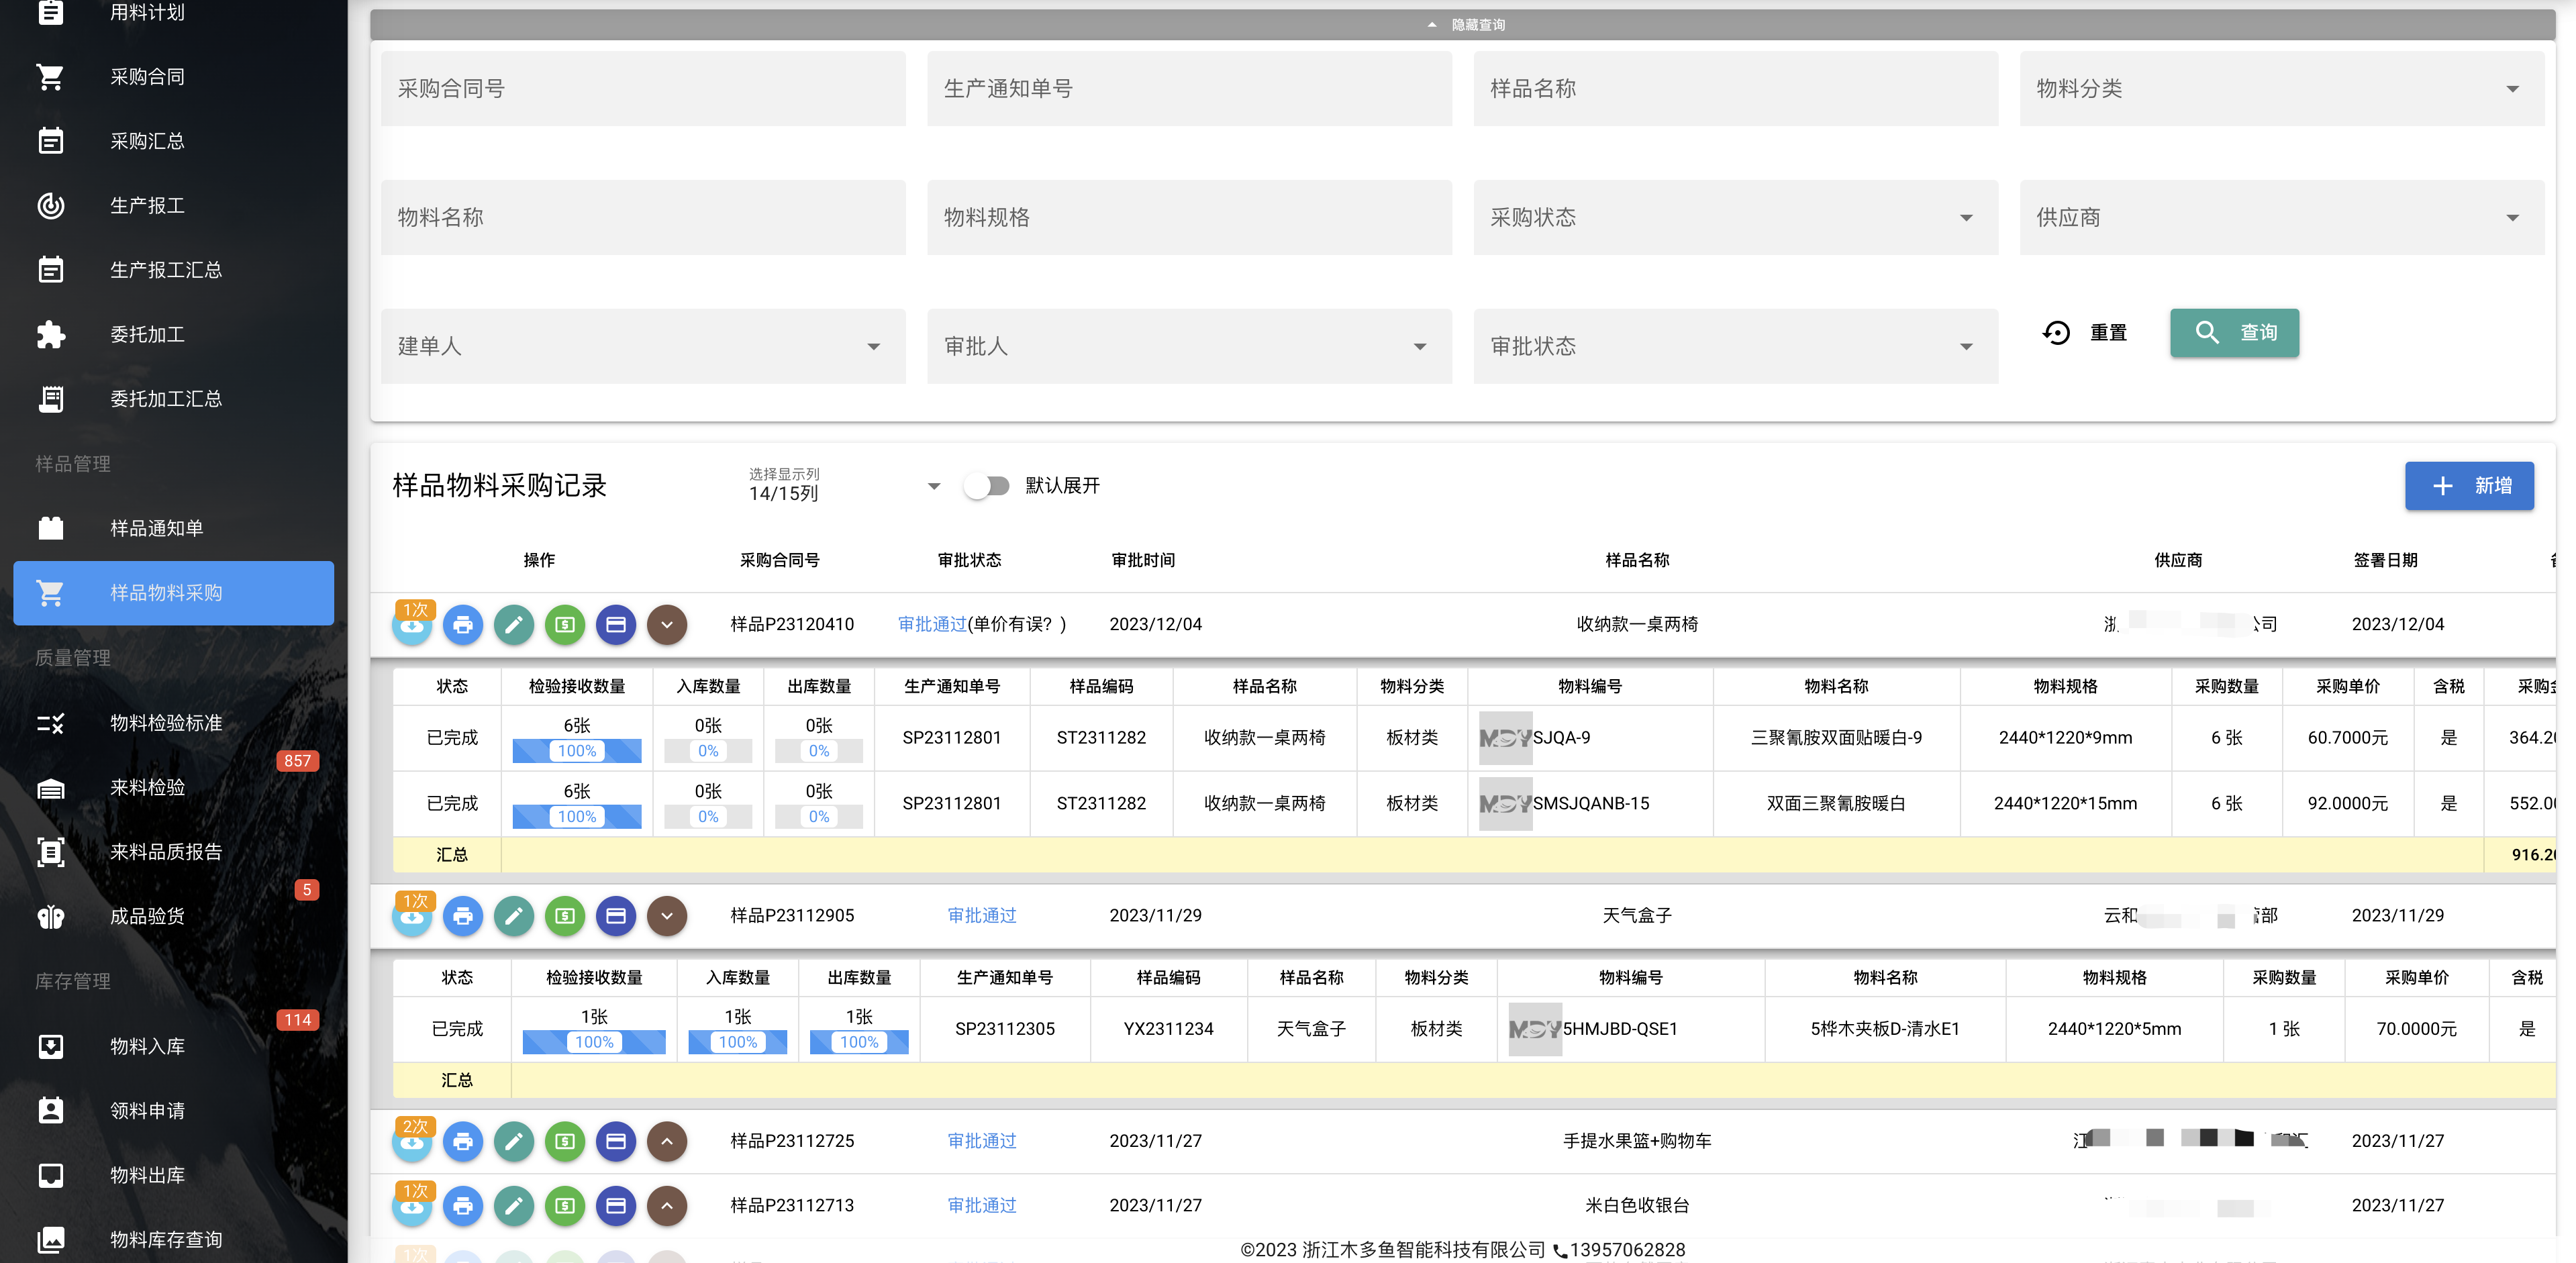Collapse details of 样品P23120410 row
2576x1263 pixels.
click(x=667, y=625)
